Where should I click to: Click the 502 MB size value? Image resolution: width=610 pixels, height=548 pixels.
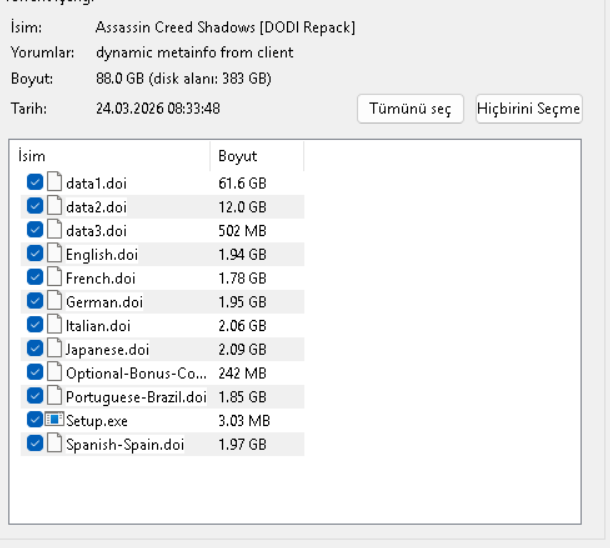tap(242, 231)
